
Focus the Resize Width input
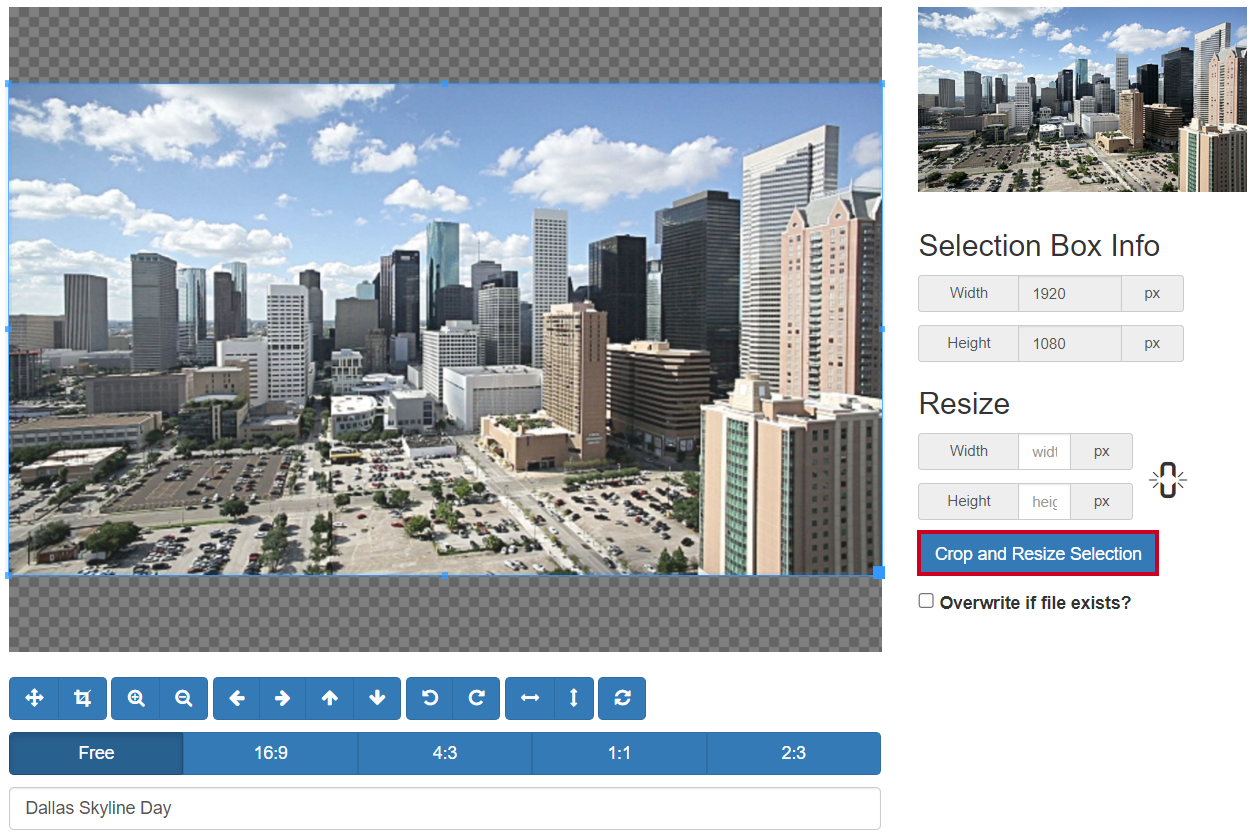click(x=1044, y=451)
